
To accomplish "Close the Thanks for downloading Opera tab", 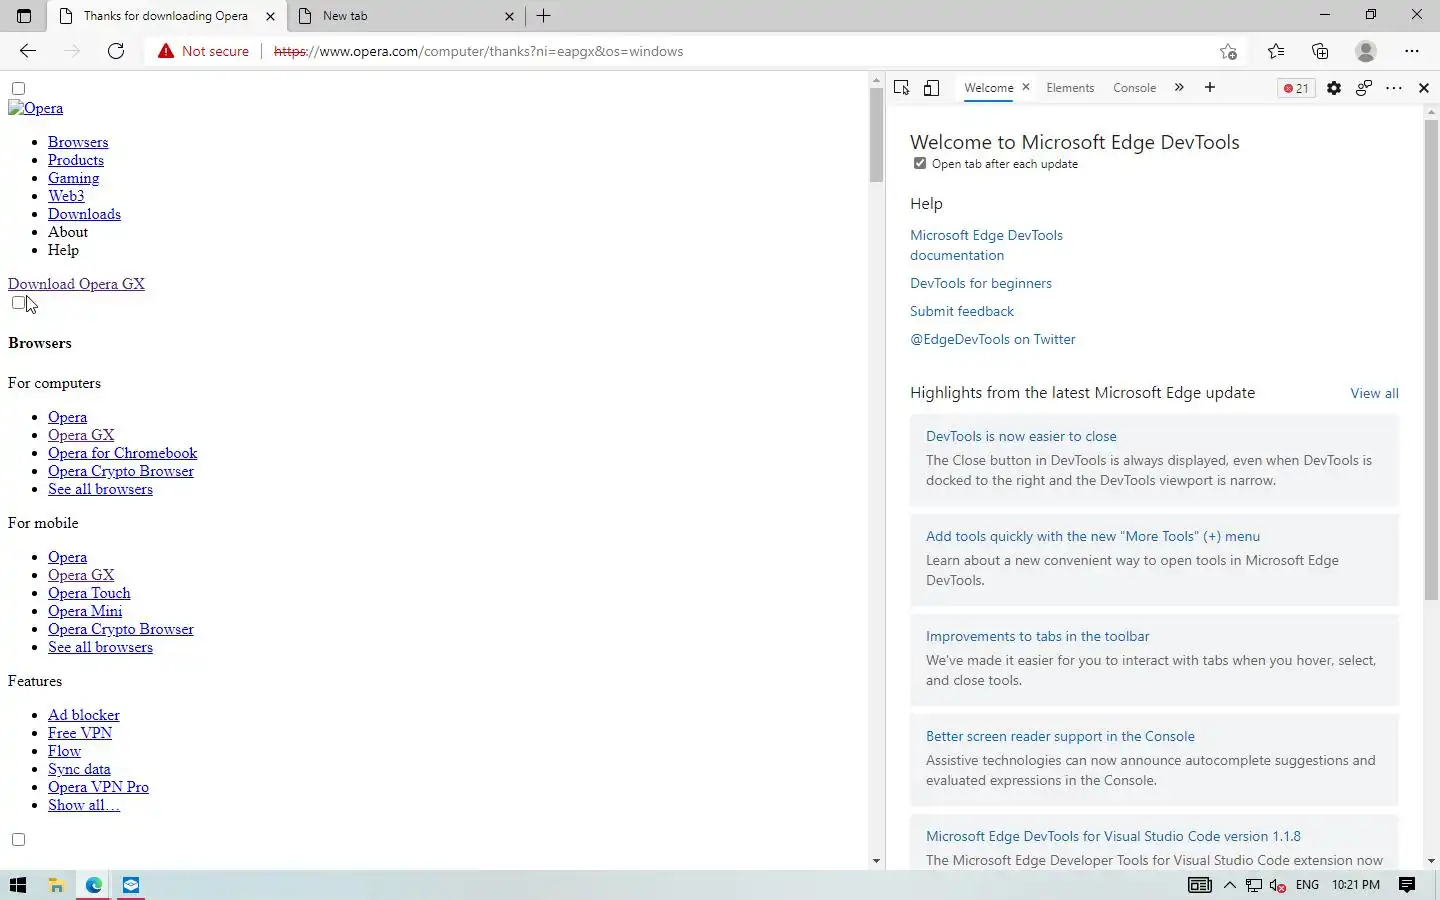I will click(x=270, y=16).
